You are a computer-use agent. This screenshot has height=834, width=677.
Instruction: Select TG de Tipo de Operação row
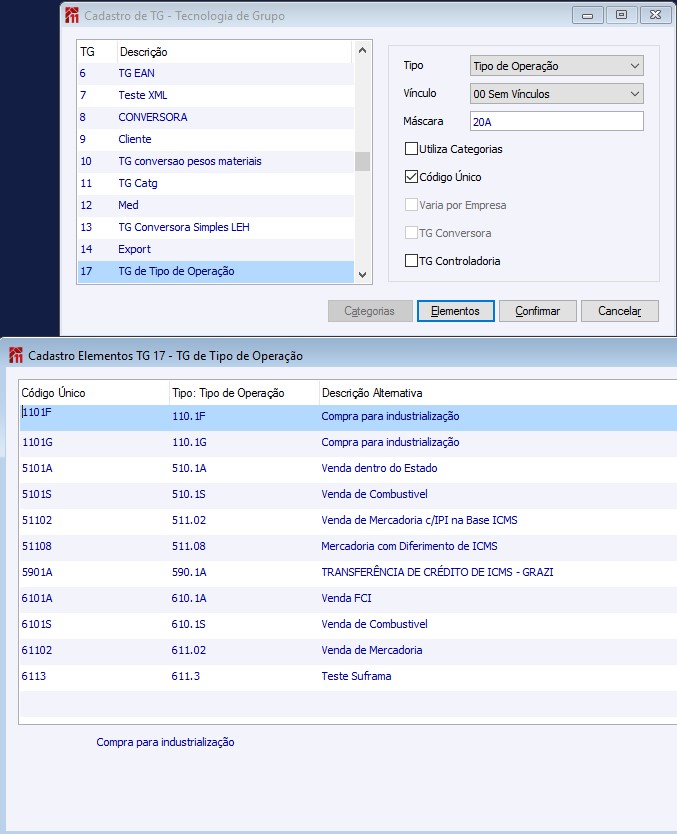[x=216, y=271]
